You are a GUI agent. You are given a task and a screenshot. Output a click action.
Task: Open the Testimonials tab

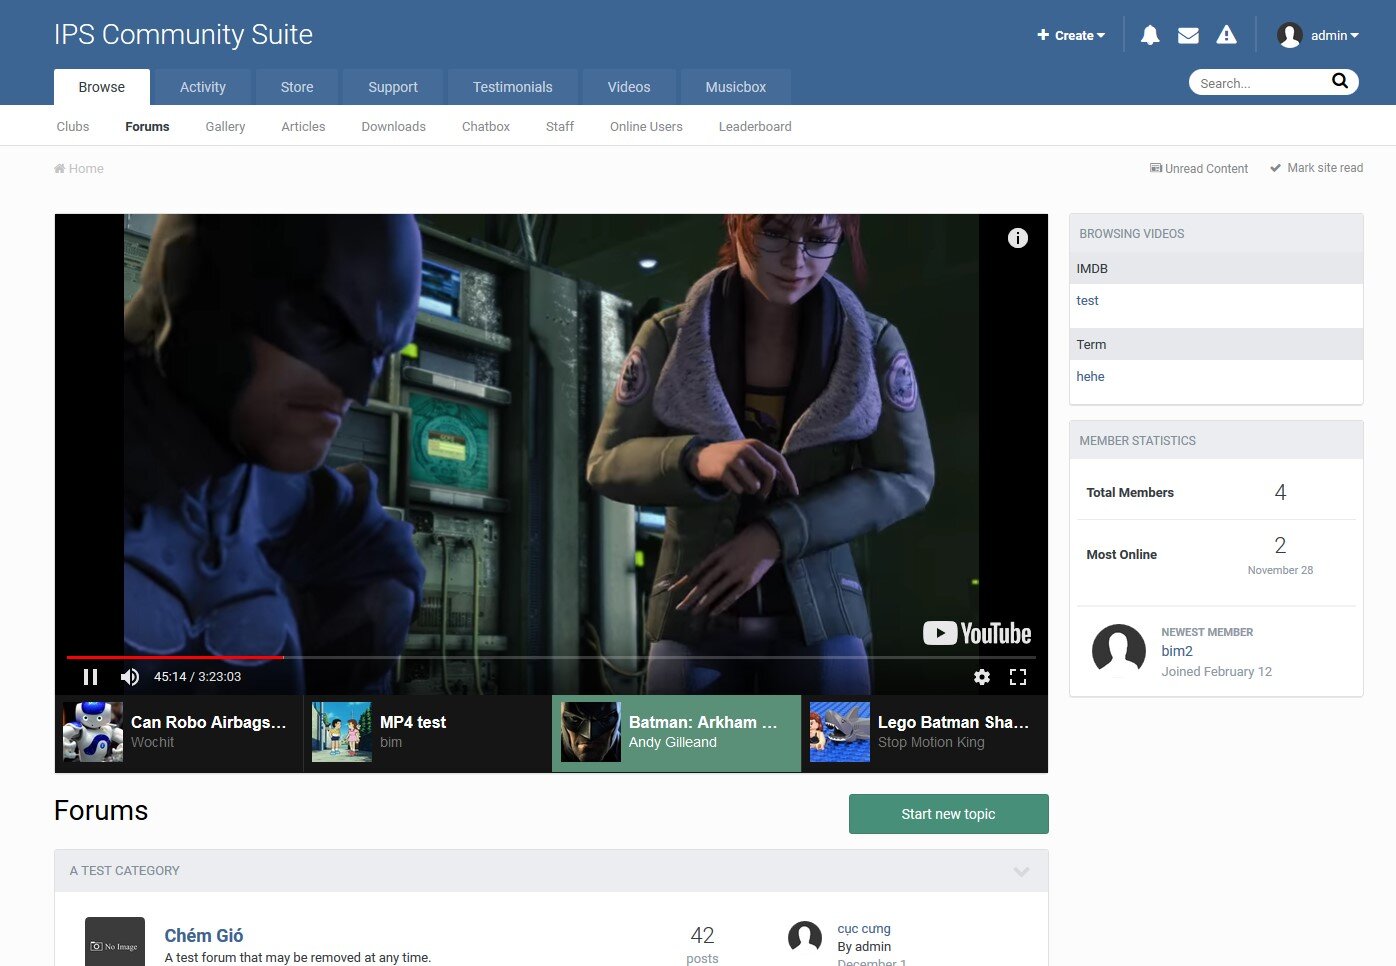[513, 87]
